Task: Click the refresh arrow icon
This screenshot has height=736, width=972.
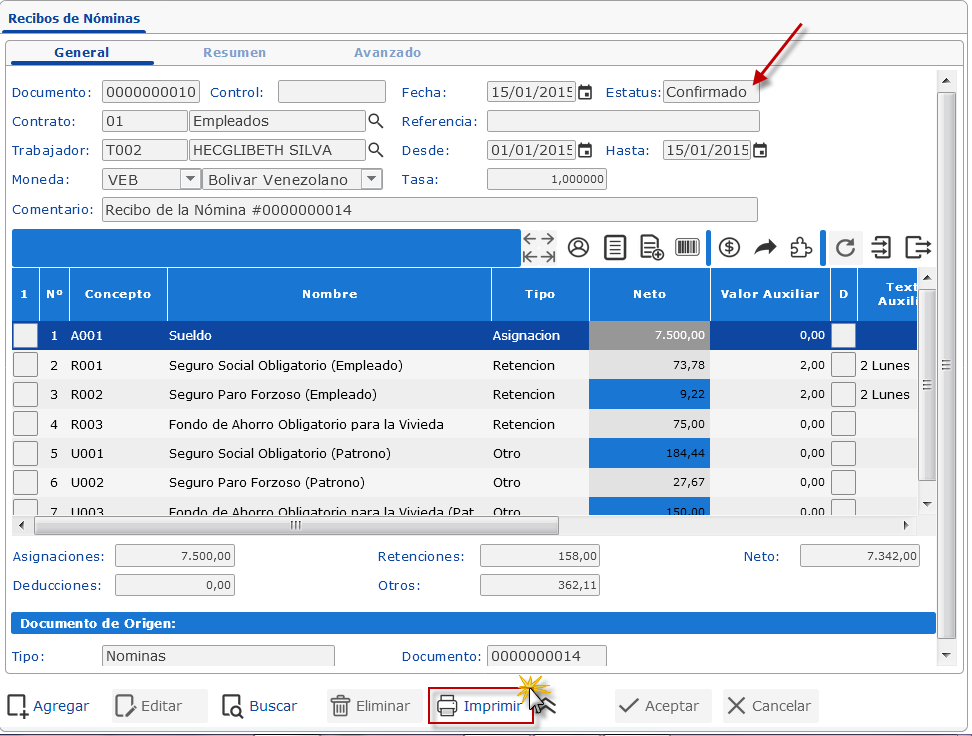Action: pos(845,248)
